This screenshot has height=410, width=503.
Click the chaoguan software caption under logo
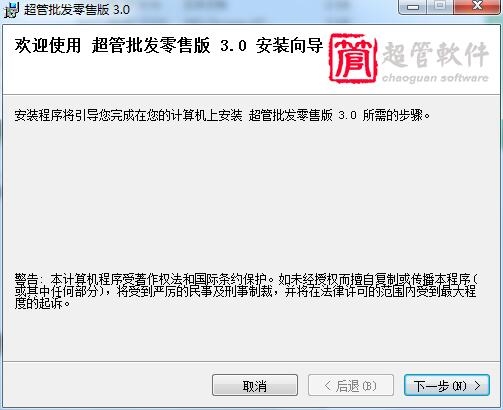435,78
